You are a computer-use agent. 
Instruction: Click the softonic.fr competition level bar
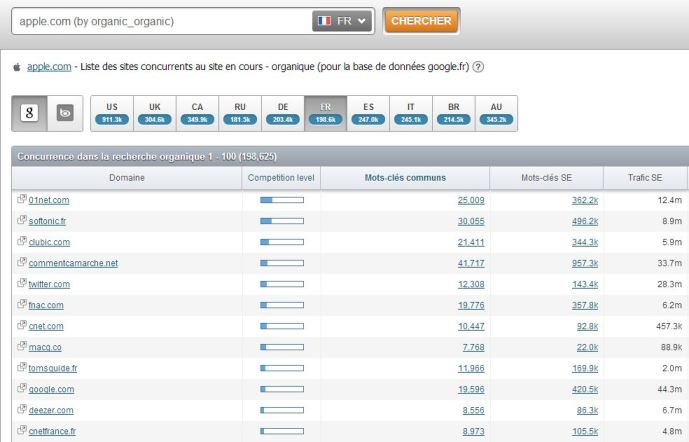[x=282, y=221]
